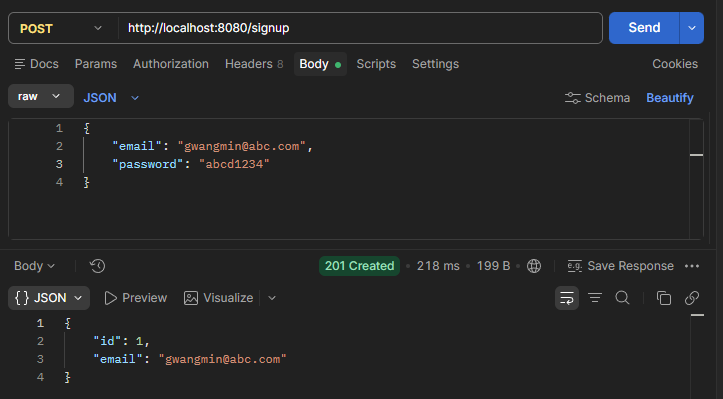Open the Scripts tab
This screenshot has height=399, width=723.
click(x=376, y=64)
